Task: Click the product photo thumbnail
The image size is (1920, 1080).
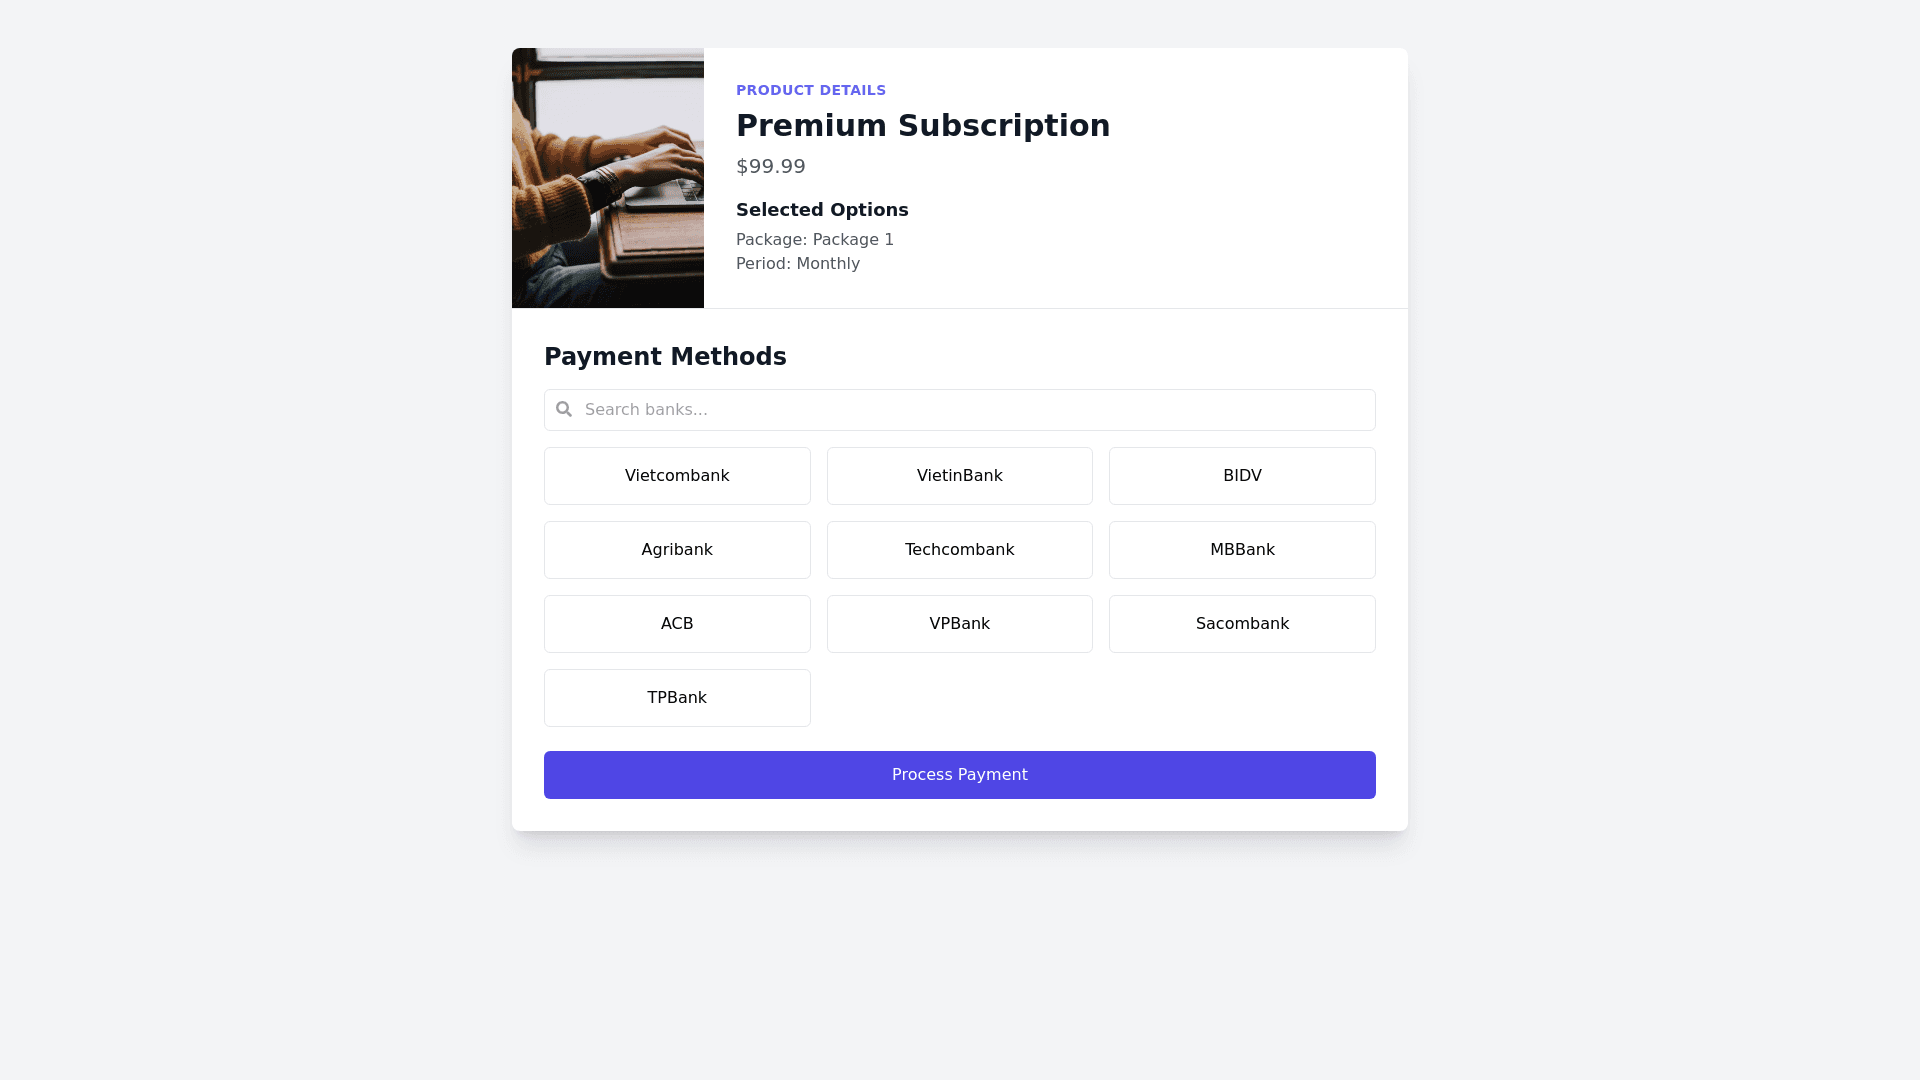Action: (x=608, y=178)
